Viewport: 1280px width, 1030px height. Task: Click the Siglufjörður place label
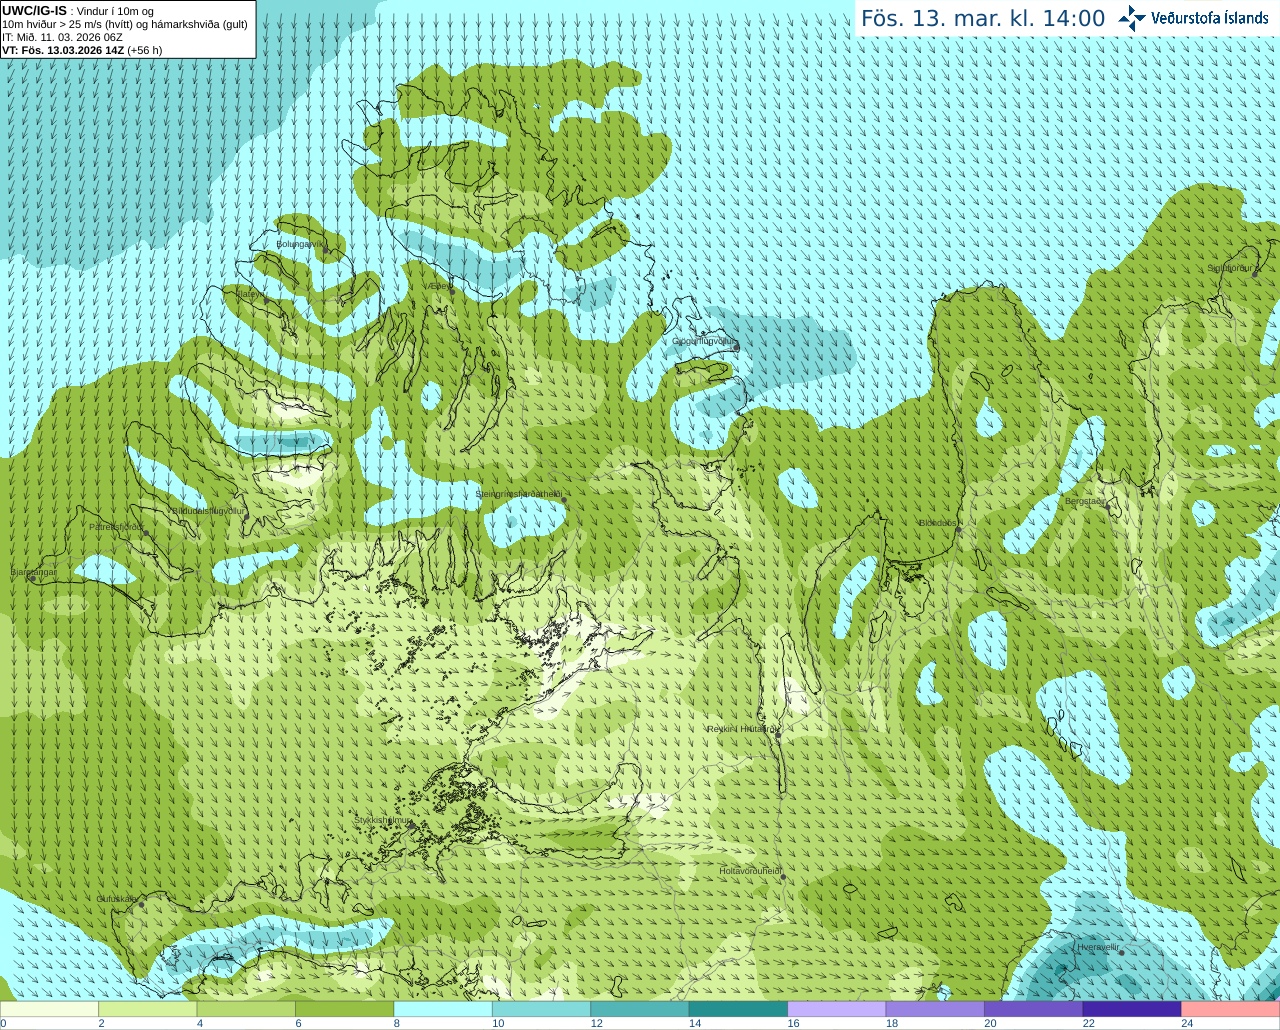[x=1230, y=268]
